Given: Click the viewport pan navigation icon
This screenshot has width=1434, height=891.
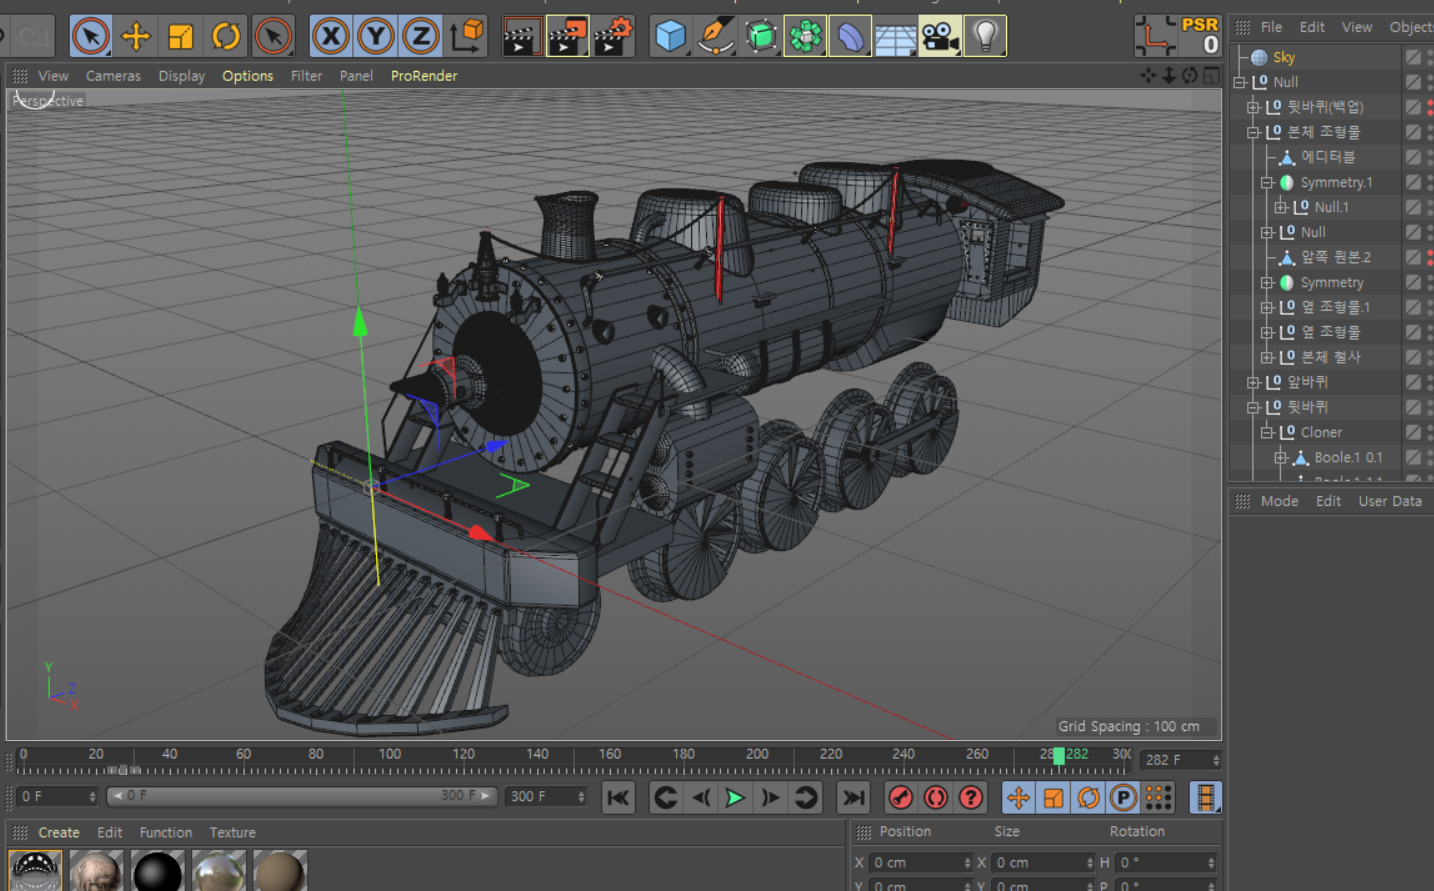Looking at the screenshot, I should click(x=1148, y=75).
